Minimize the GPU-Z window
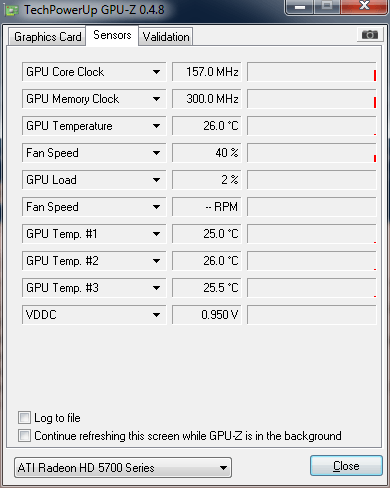This screenshot has height=488, width=390. 300,7
